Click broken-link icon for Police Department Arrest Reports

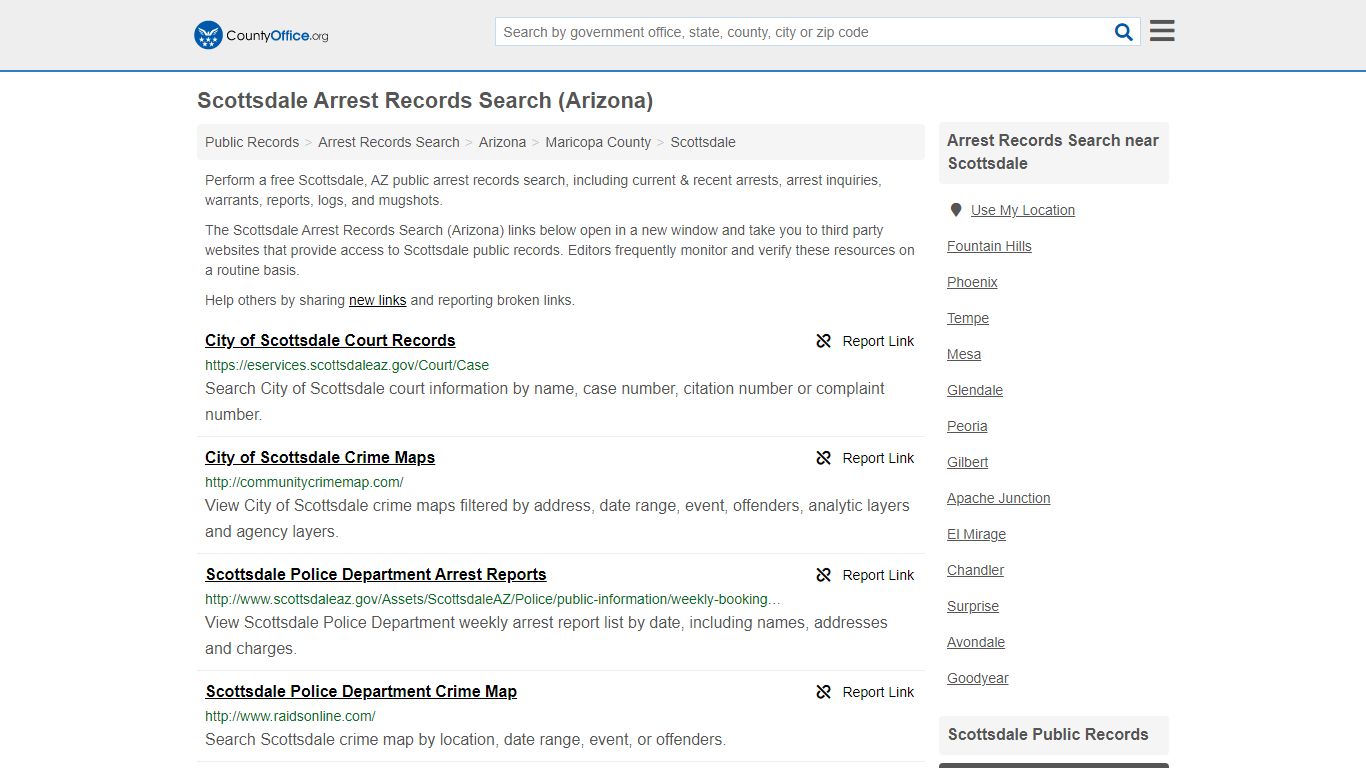click(x=823, y=575)
